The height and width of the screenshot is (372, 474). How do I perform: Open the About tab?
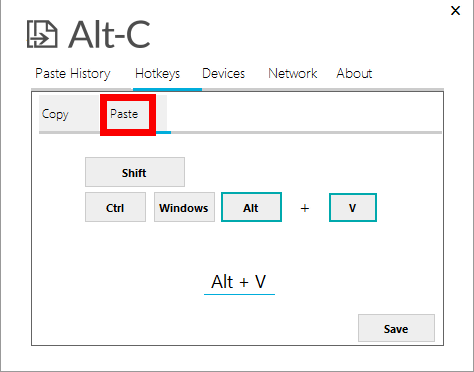354,73
